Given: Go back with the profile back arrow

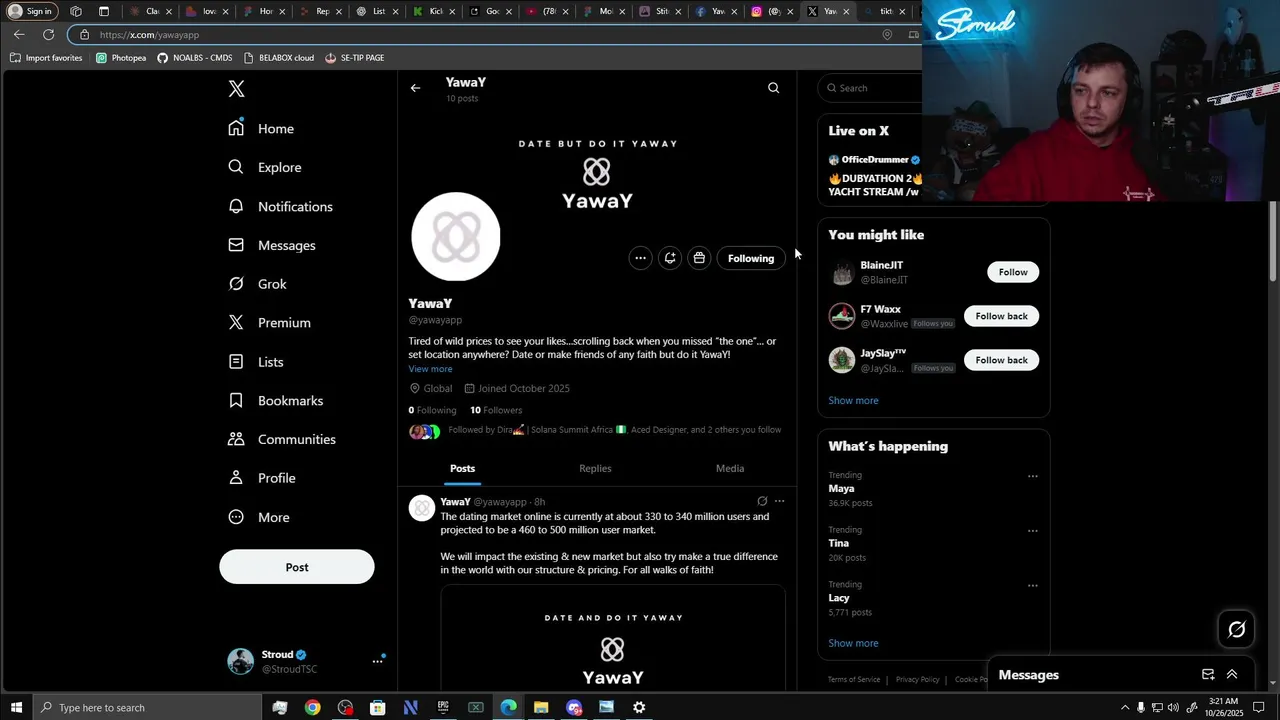Looking at the screenshot, I should click(415, 88).
